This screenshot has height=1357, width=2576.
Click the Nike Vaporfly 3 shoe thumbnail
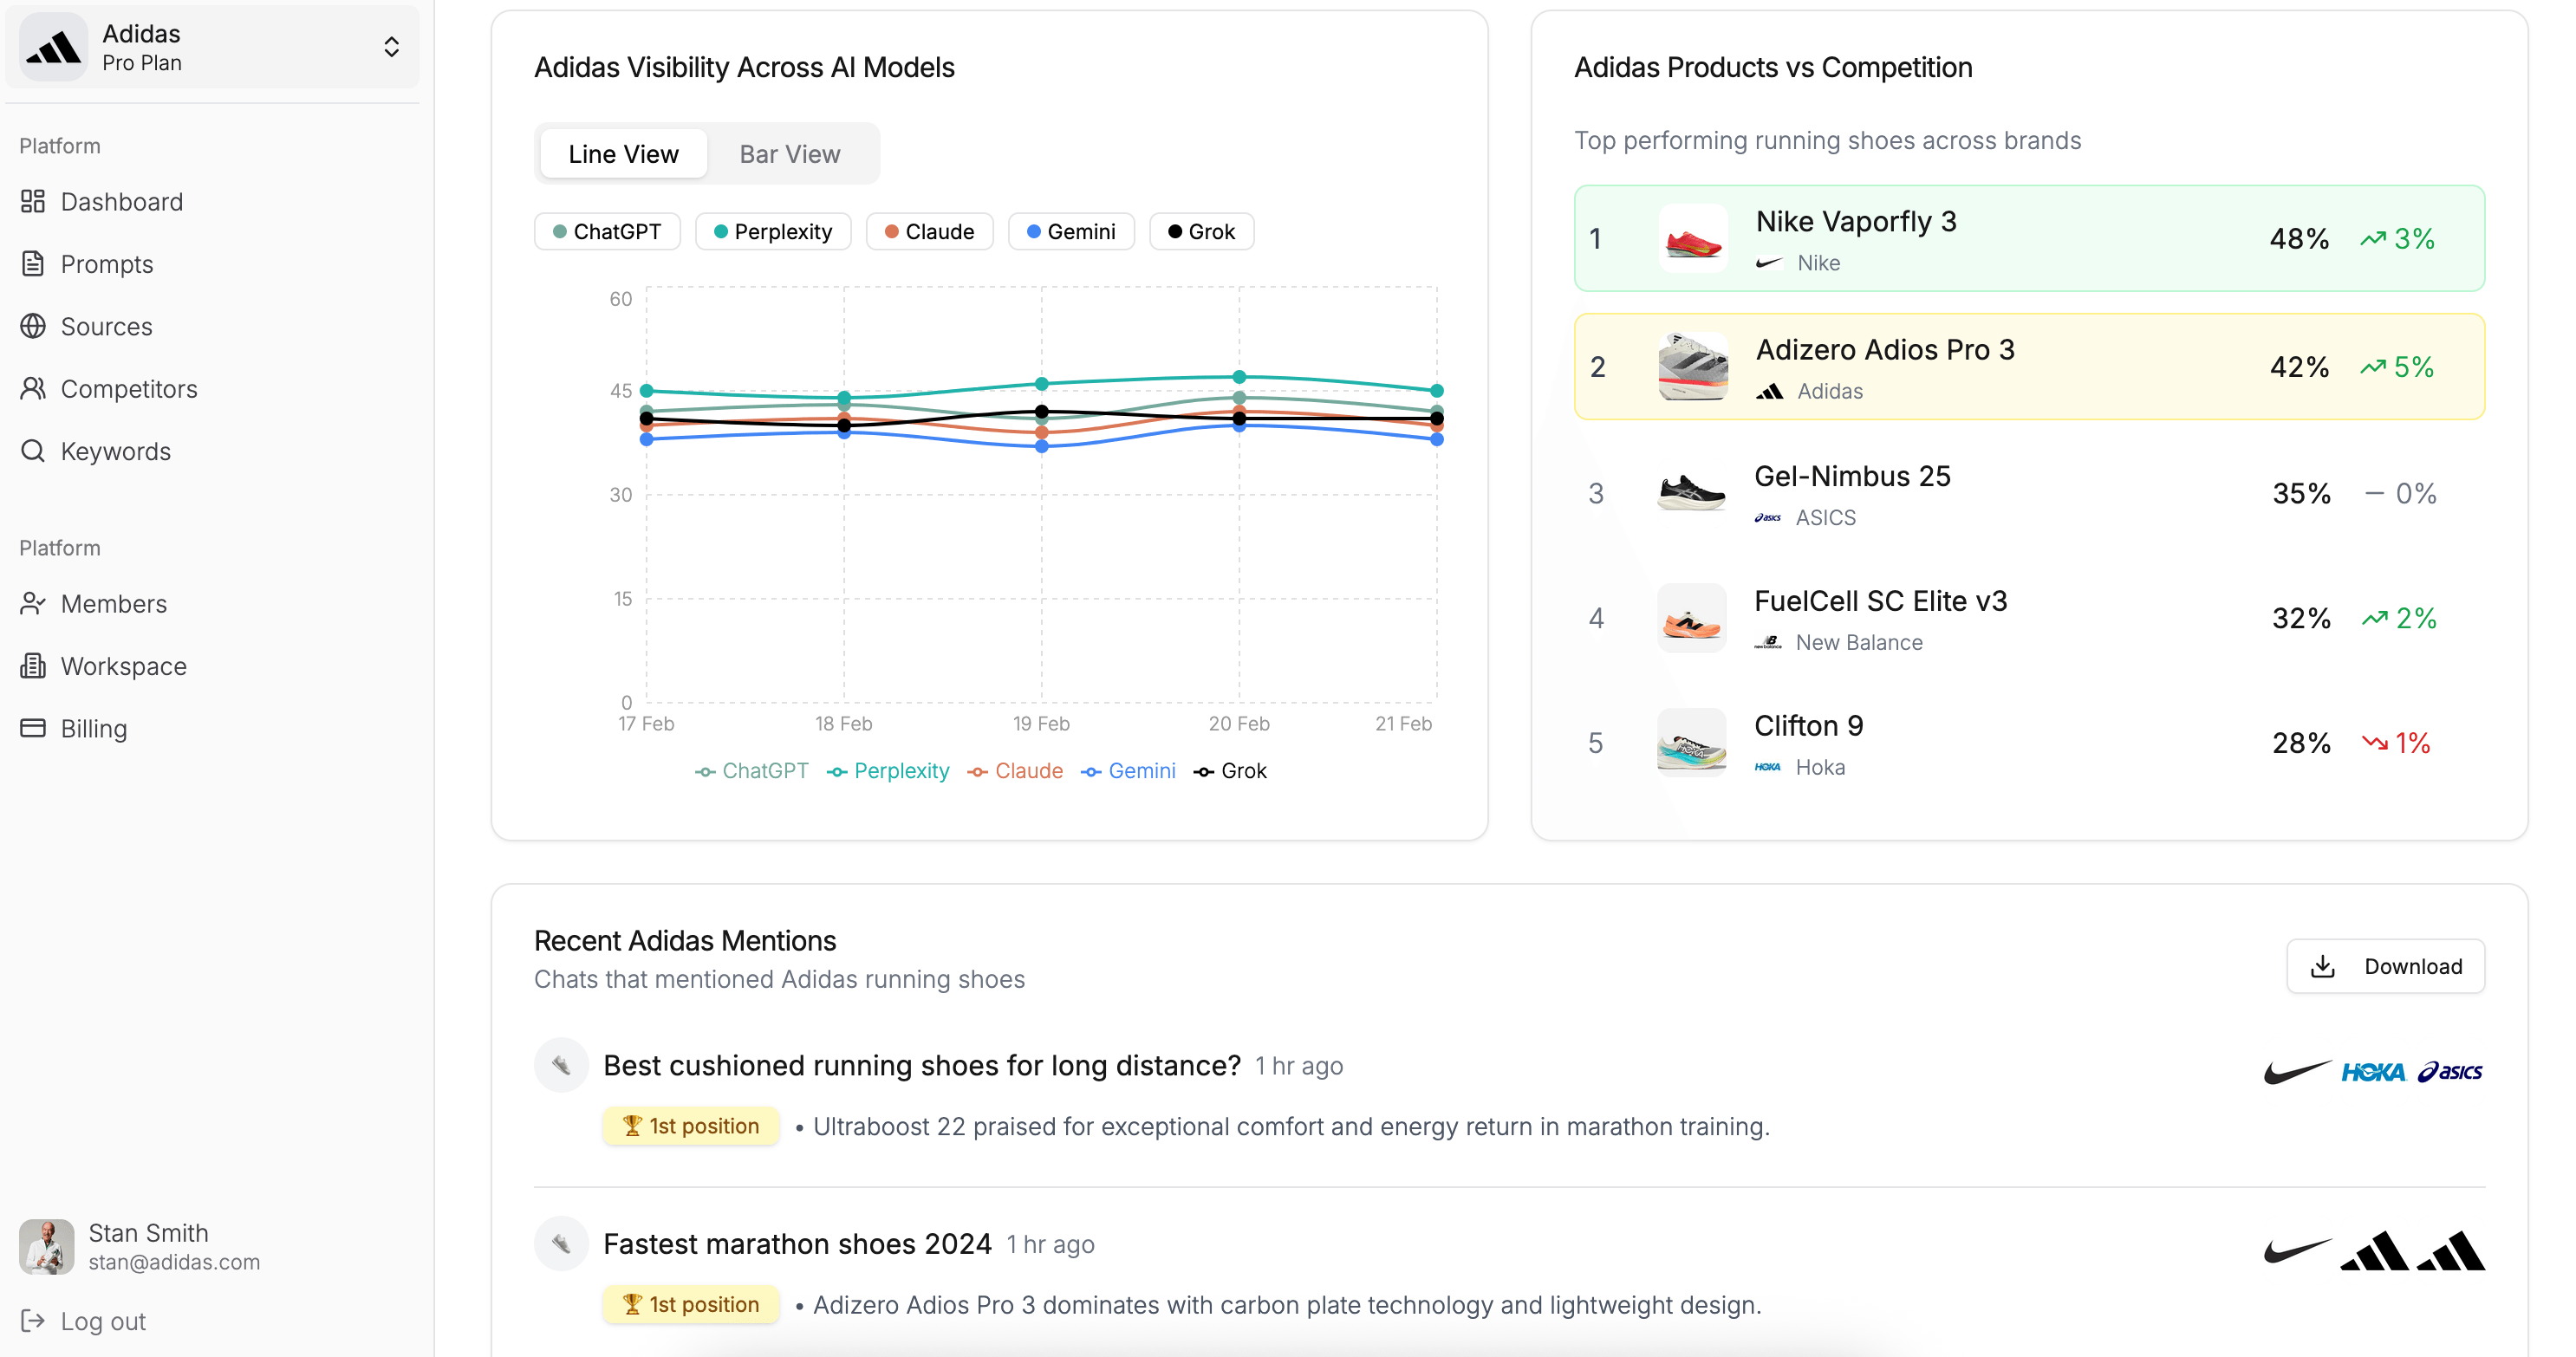click(1692, 238)
